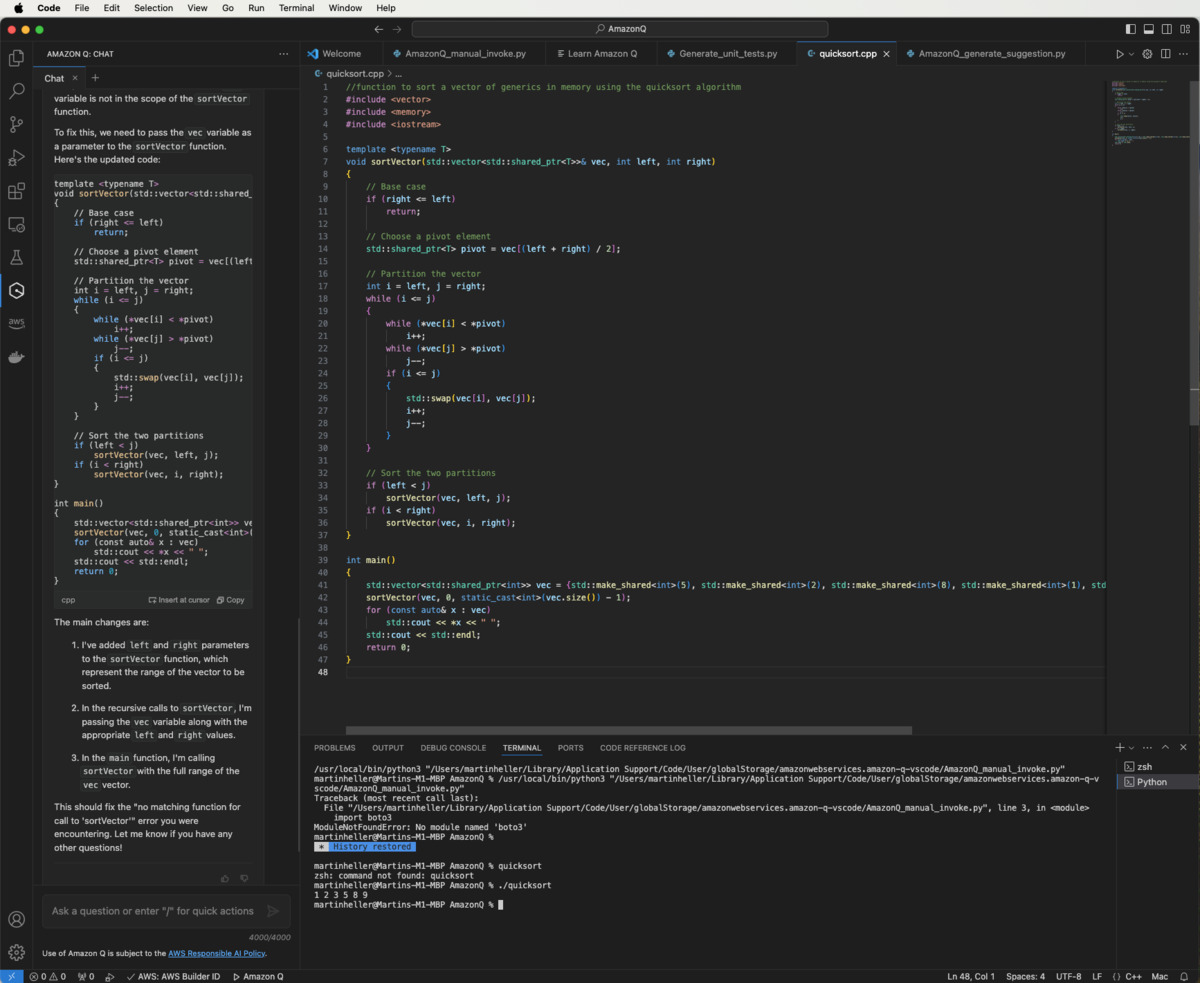Open chat panel more actions menu

[284, 53]
